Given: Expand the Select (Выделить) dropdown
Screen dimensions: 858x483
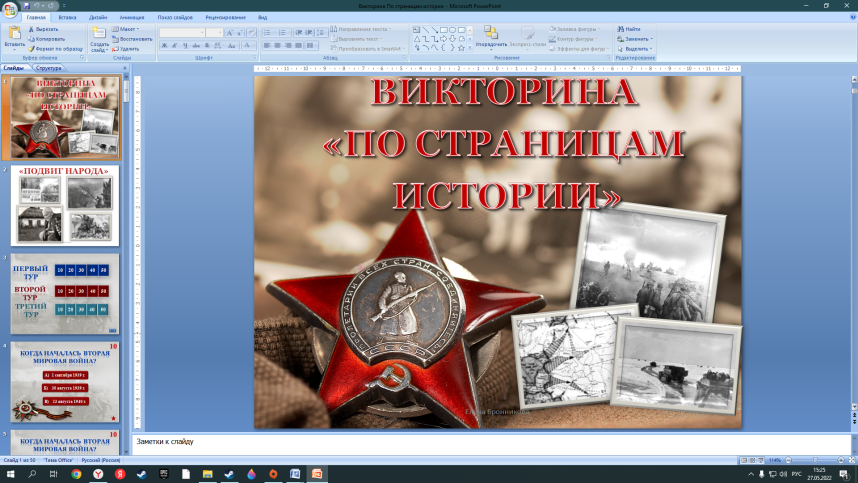Looking at the screenshot, I should click(635, 49).
